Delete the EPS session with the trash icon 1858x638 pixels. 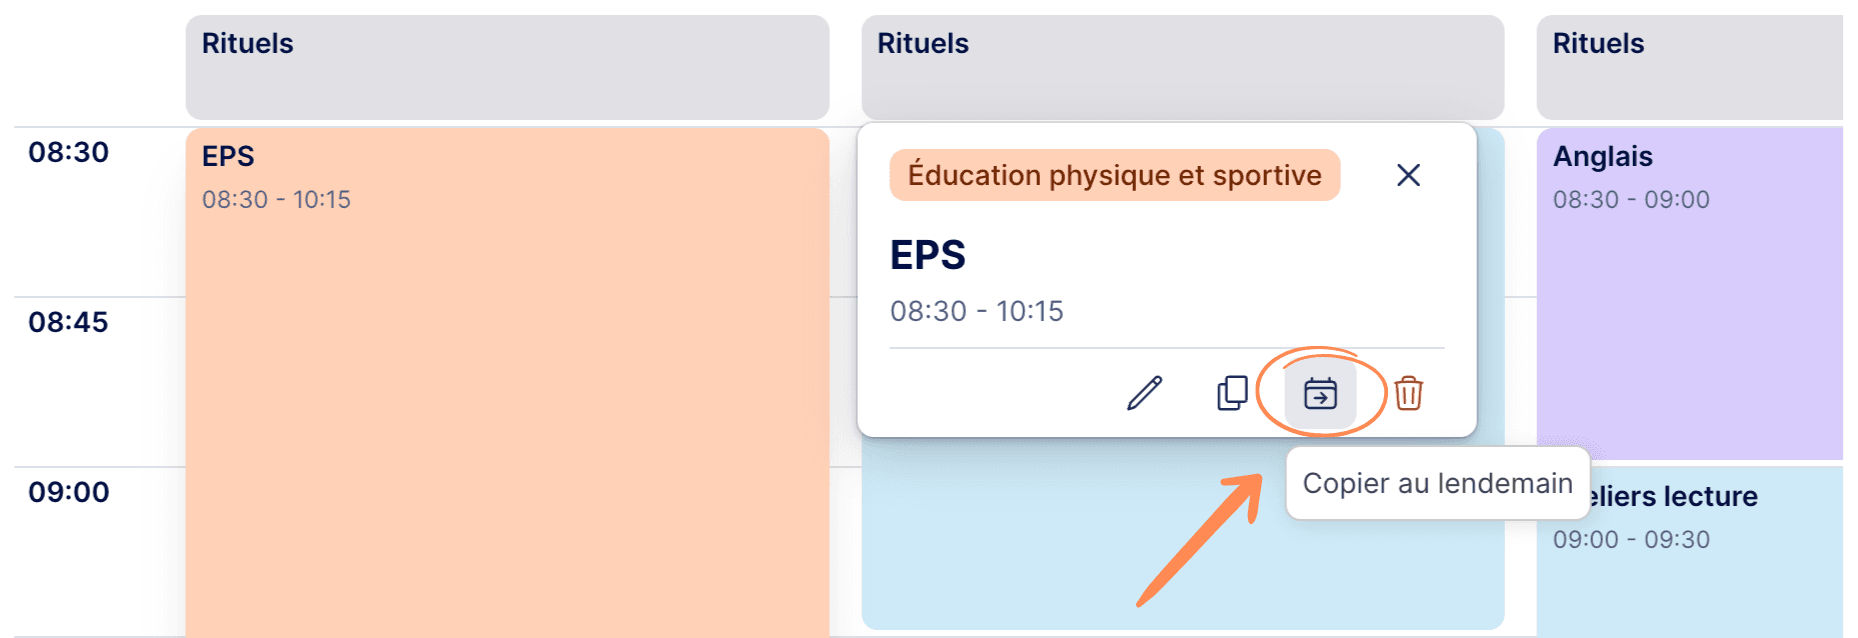tap(1408, 393)
